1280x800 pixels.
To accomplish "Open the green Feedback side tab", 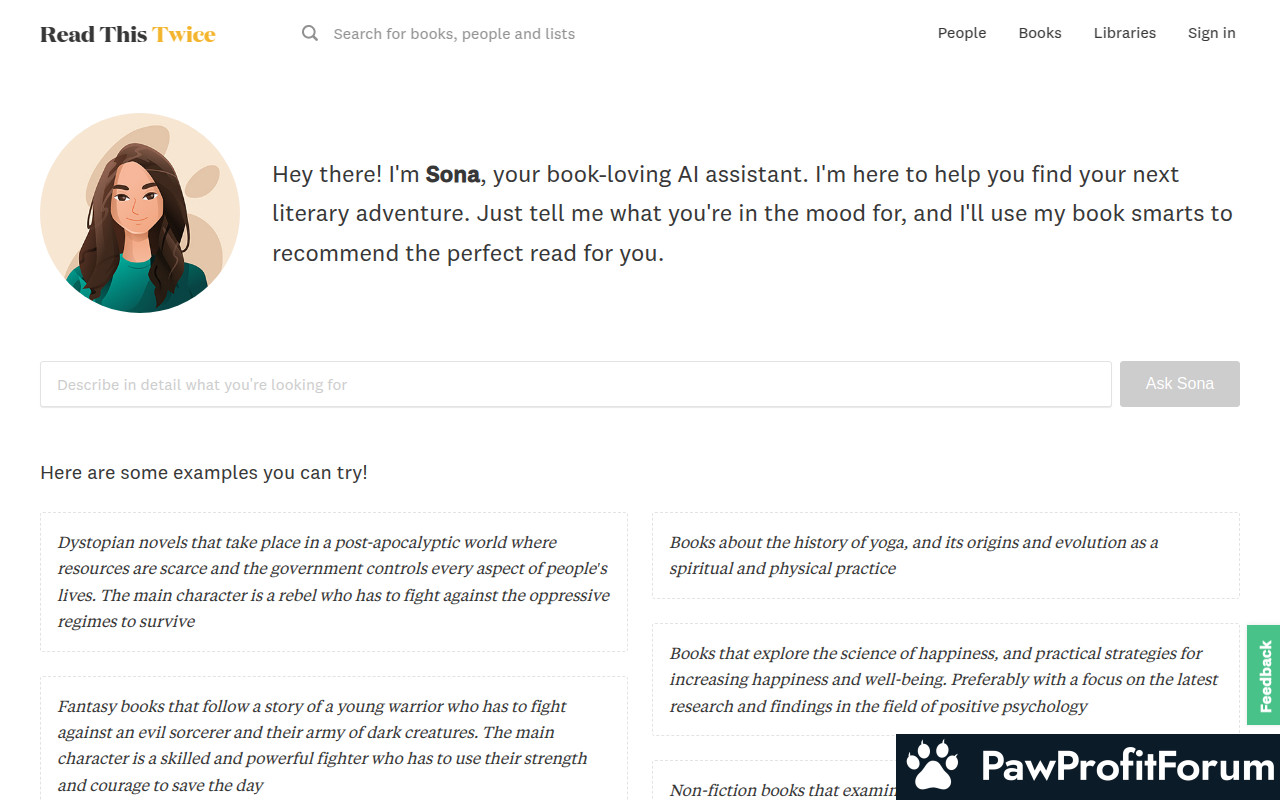I will (1264, 675).
